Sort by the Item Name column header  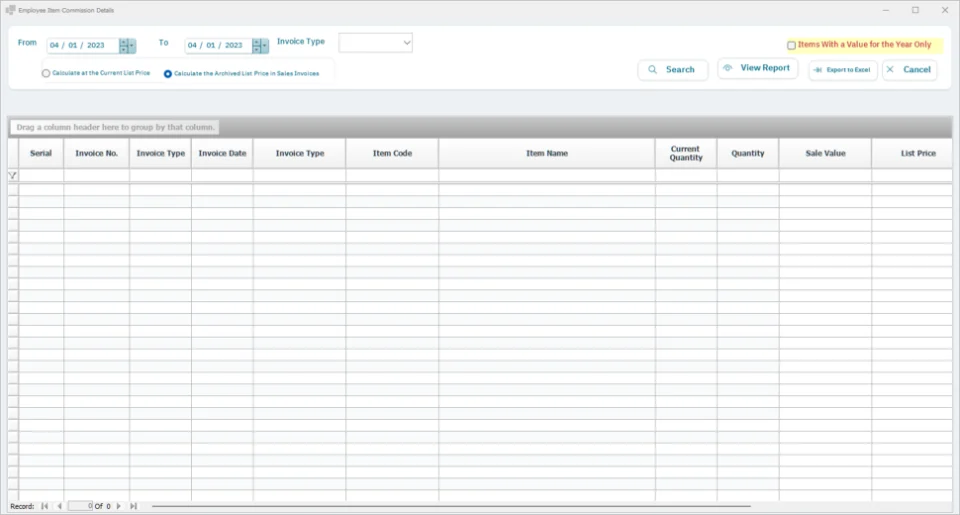coord(547,154)
